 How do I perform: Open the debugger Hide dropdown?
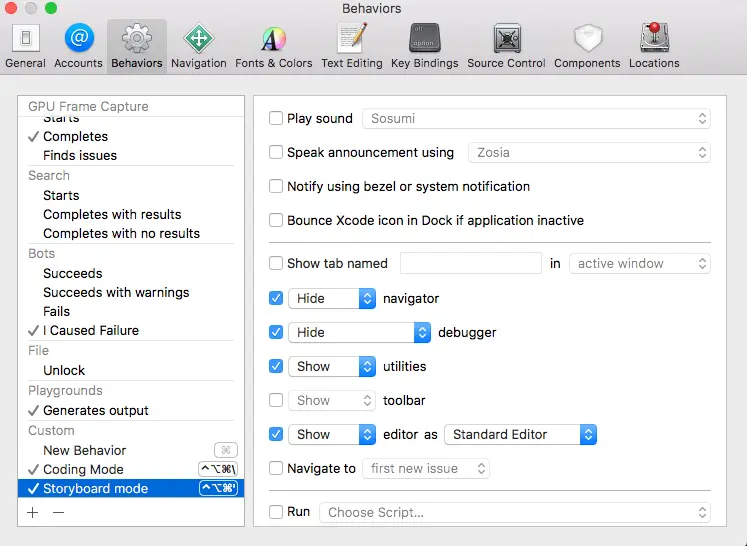pos(360,332)
